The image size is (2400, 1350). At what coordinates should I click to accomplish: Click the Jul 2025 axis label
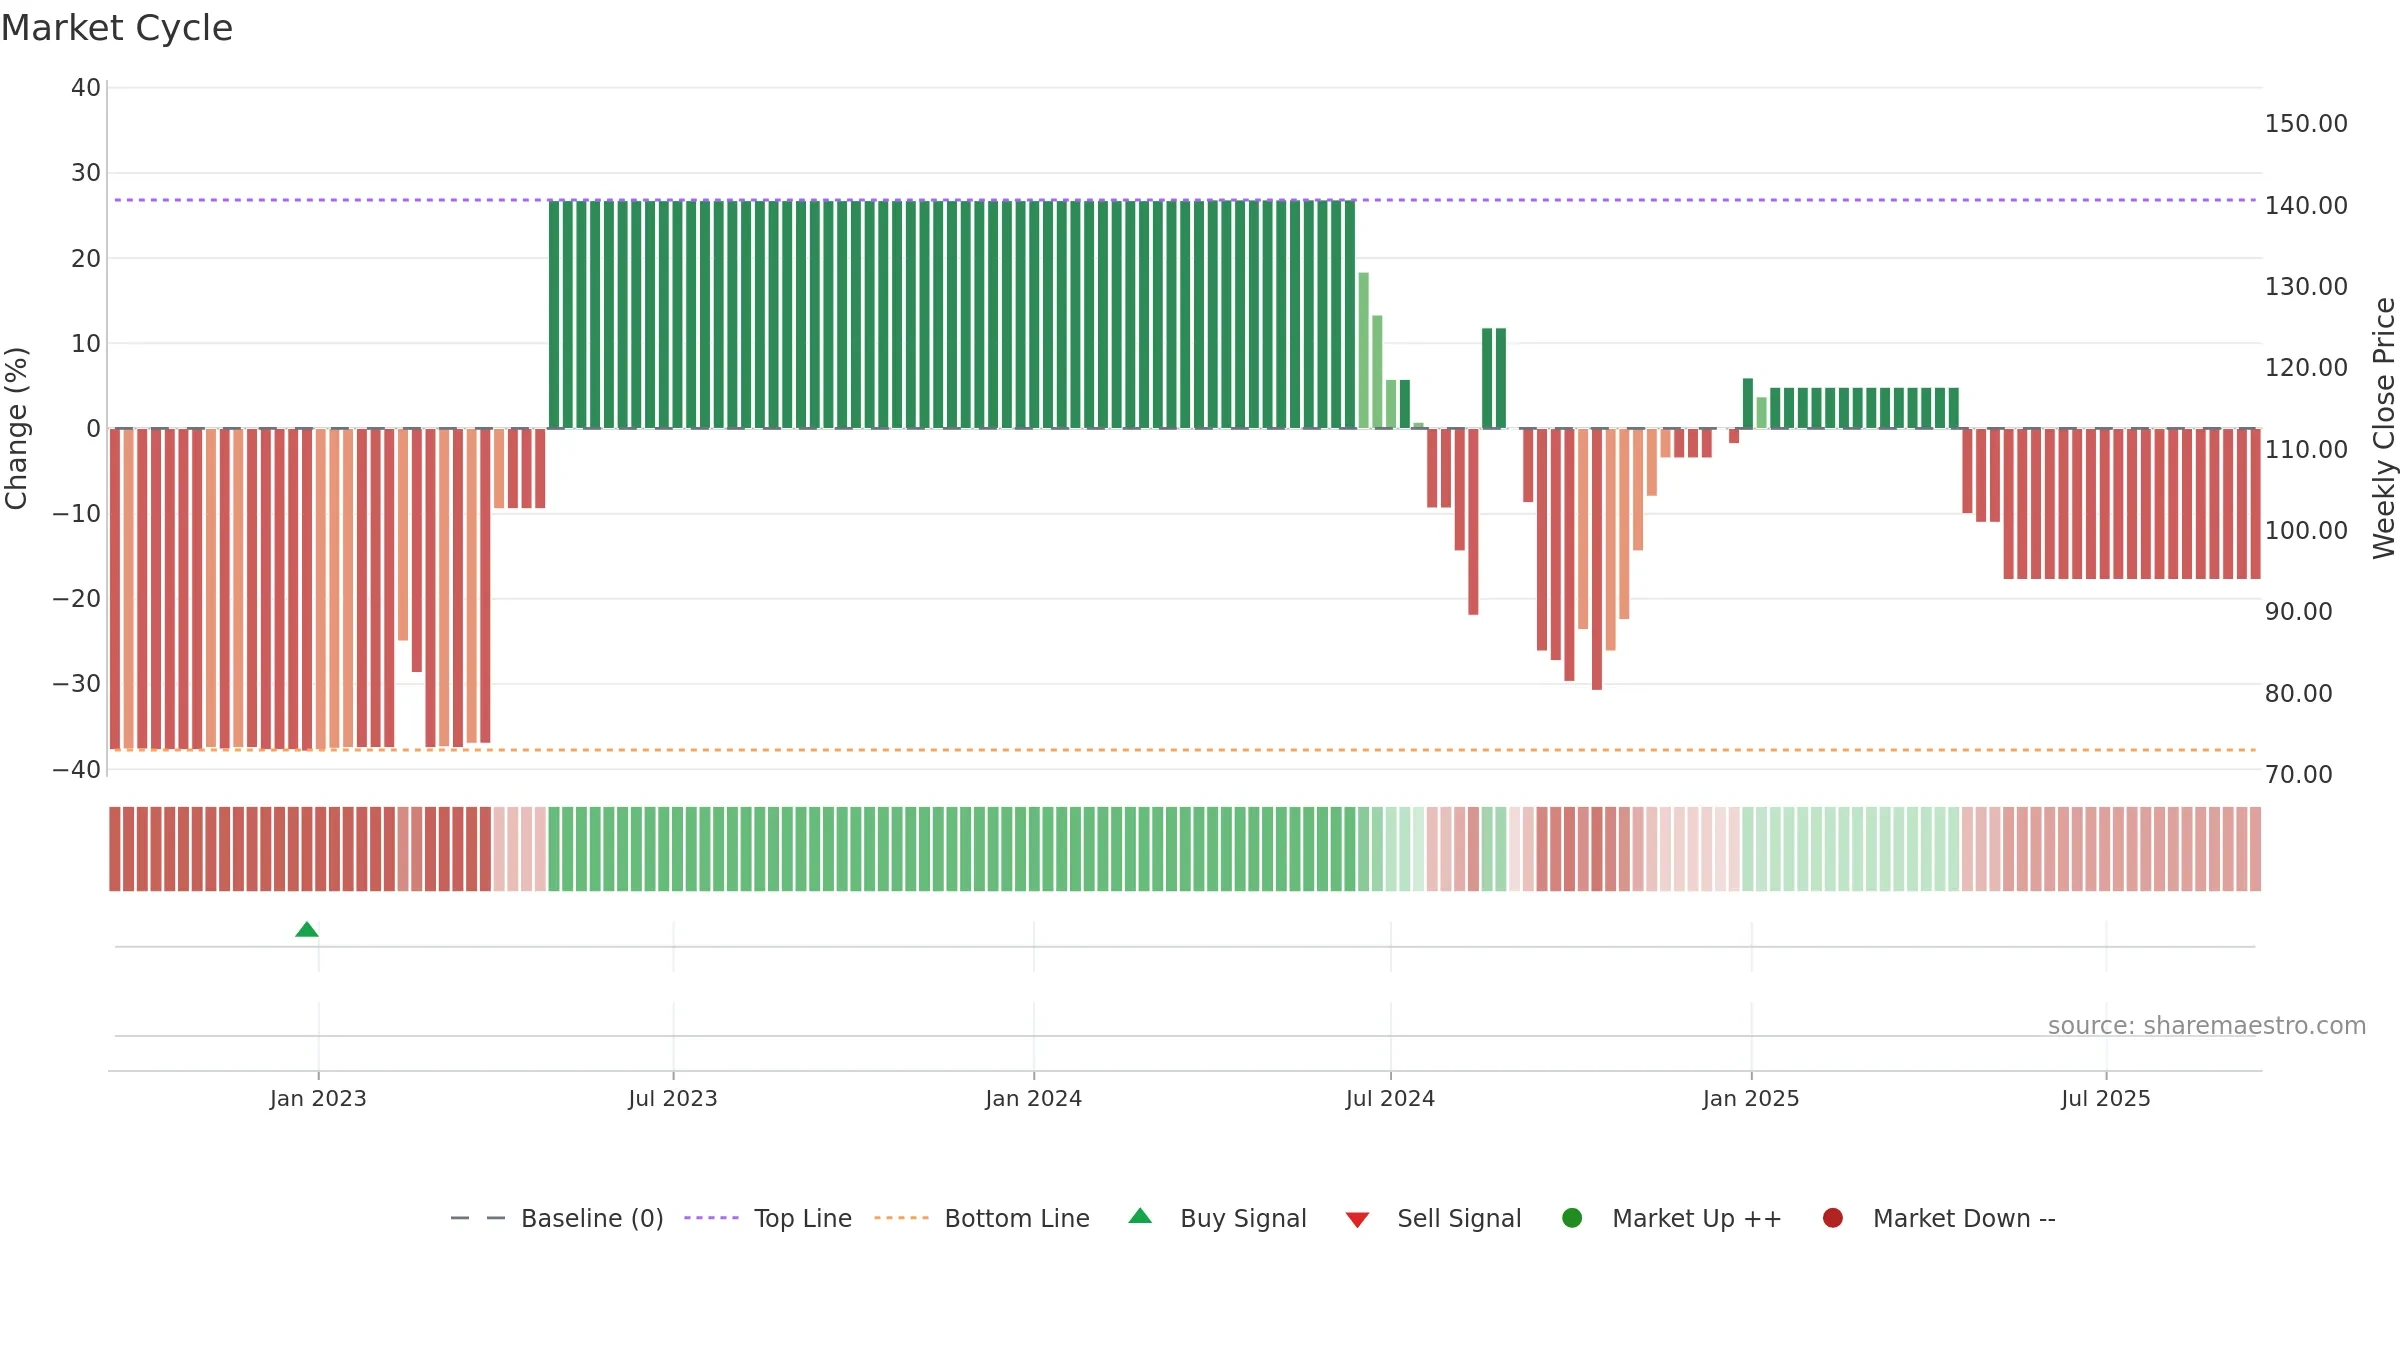click(x=2106, y=1099)
